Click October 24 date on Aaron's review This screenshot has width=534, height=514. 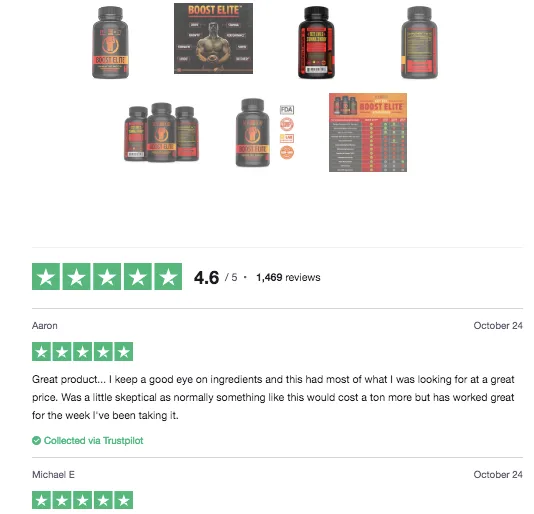click(x=498, y=326)
